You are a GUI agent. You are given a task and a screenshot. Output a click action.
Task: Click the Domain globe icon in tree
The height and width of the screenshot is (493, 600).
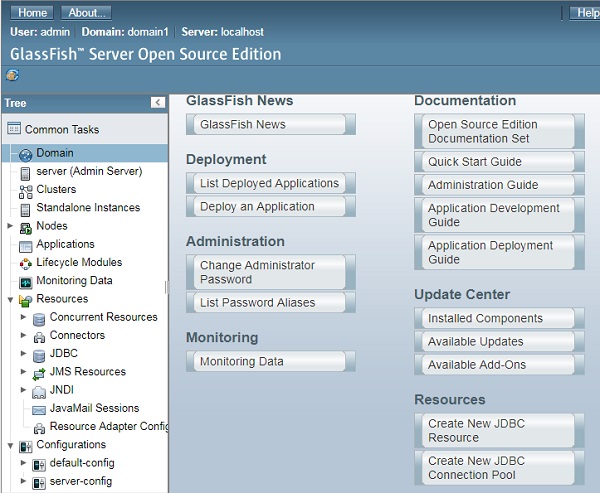click(x=25, y=155)
